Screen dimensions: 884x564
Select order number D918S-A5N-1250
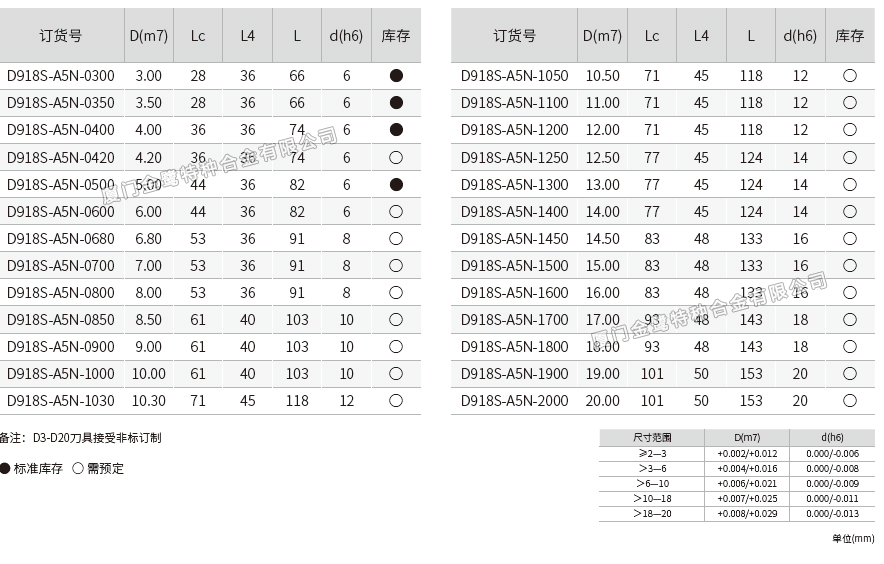pyautogui.click(x=514, y=158)
